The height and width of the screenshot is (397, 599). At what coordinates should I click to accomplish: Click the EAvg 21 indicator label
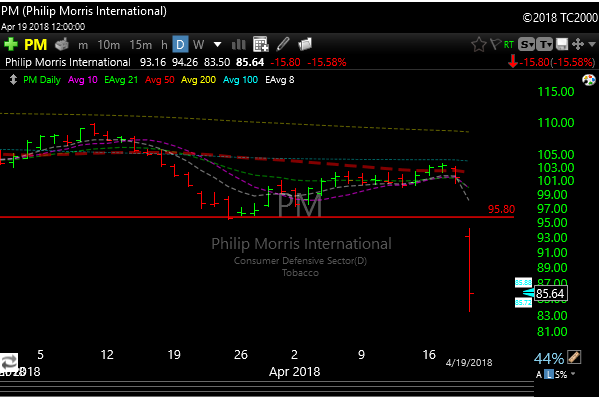[121, 80]
